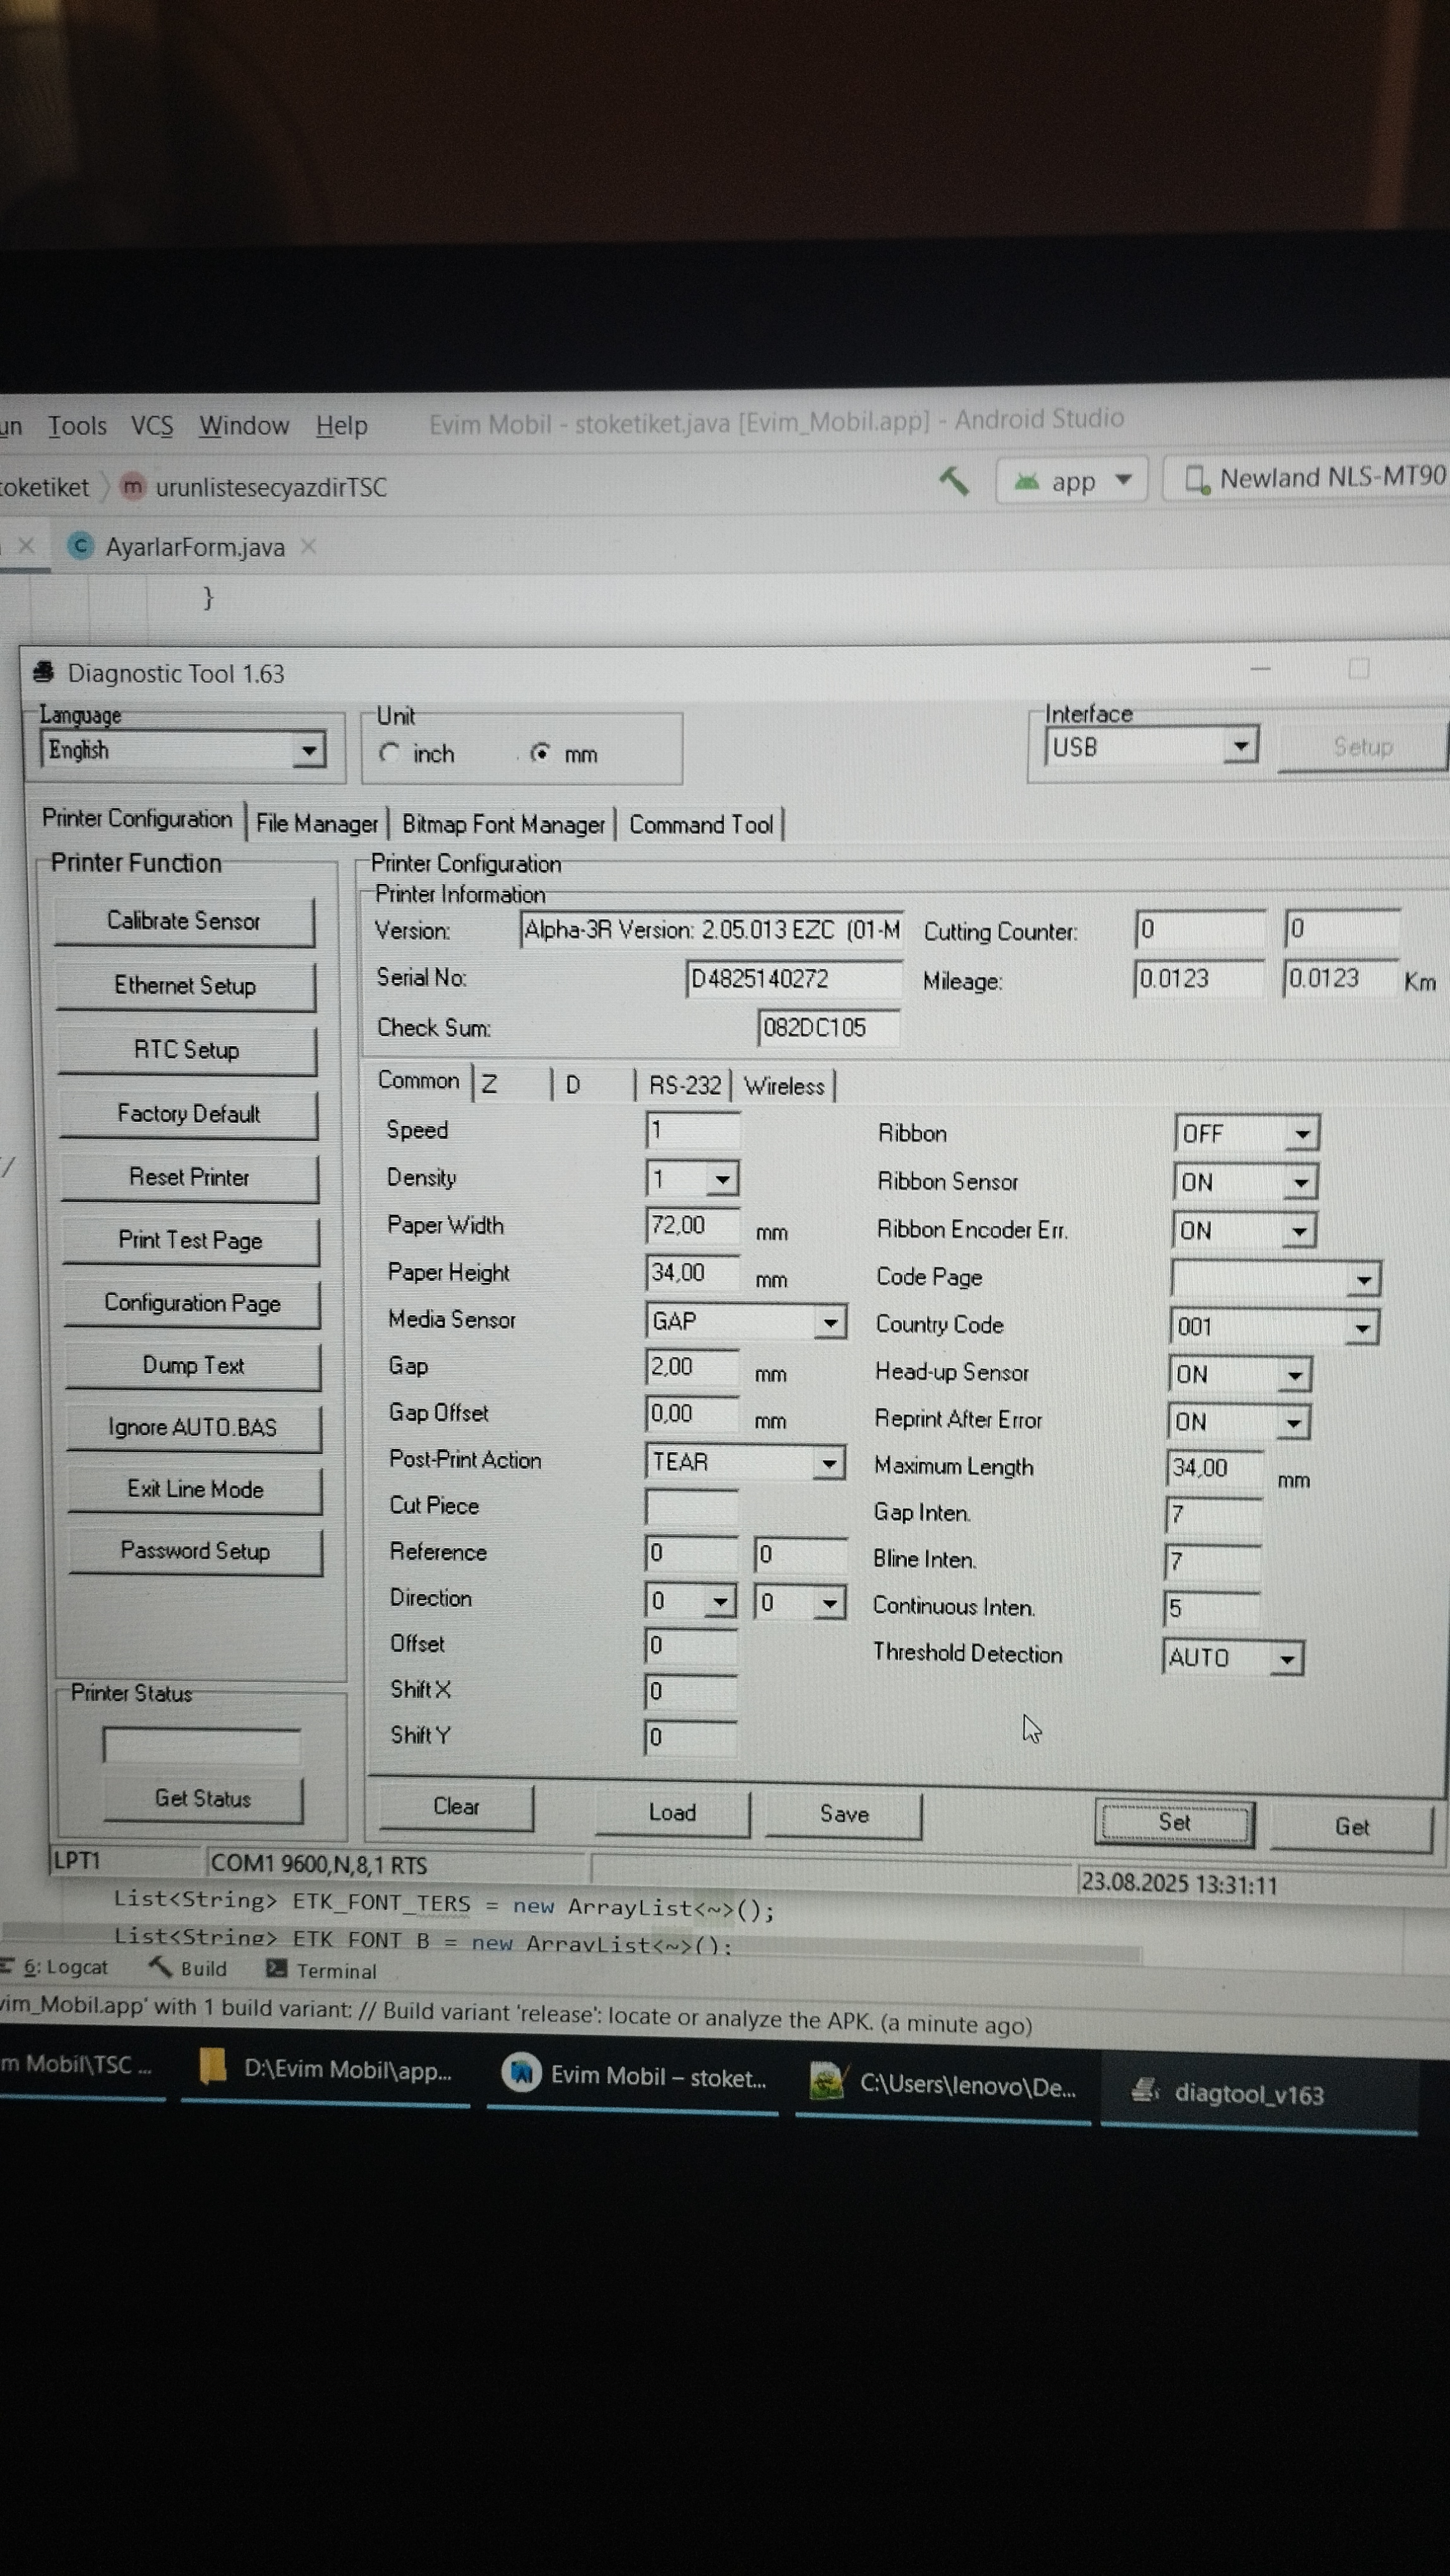The image size is (1450, 2576).
Task: Select the inch unit radio button
Action: pyautogui.click(x=390, y=753)
